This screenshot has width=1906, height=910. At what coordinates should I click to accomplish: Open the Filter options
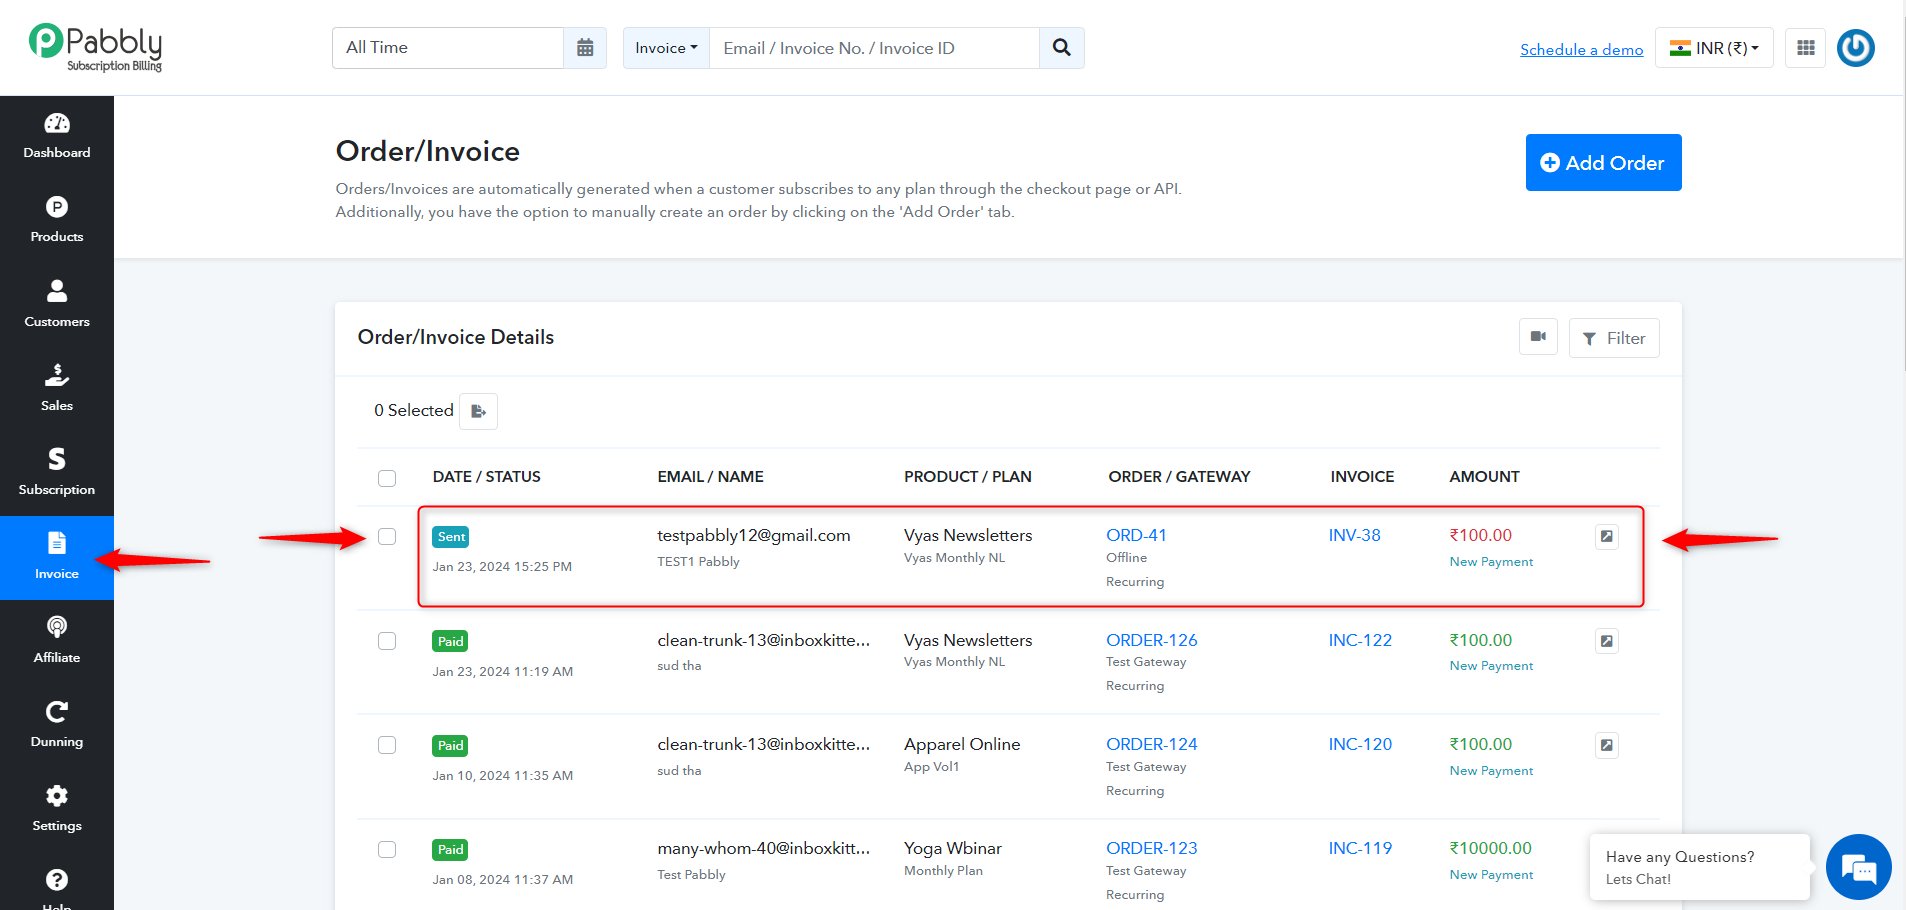click(x=1614, y=338)
